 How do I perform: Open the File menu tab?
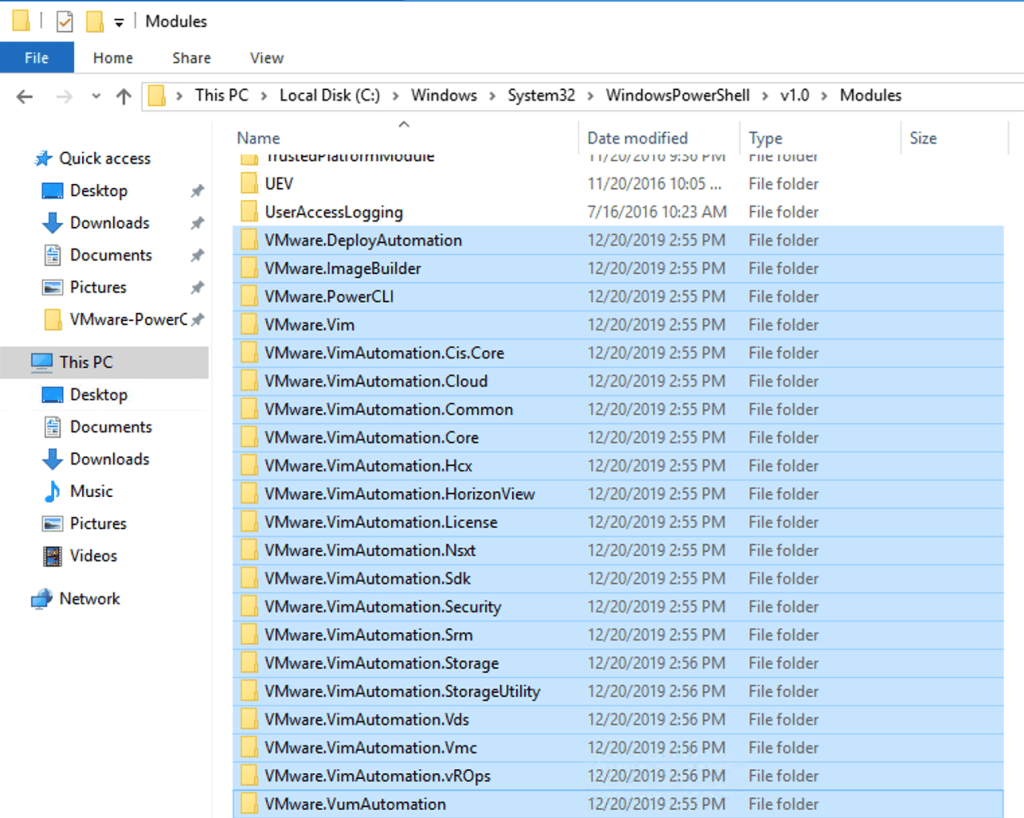[36, 58]
